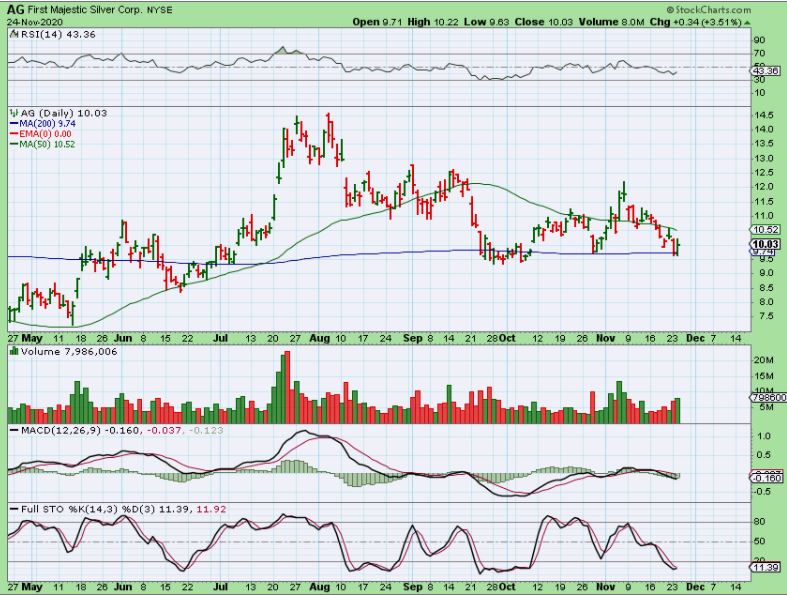Click the volume value tag on the volume axis
This screenshot has height=595, width=787.
[x=768, y=397]
